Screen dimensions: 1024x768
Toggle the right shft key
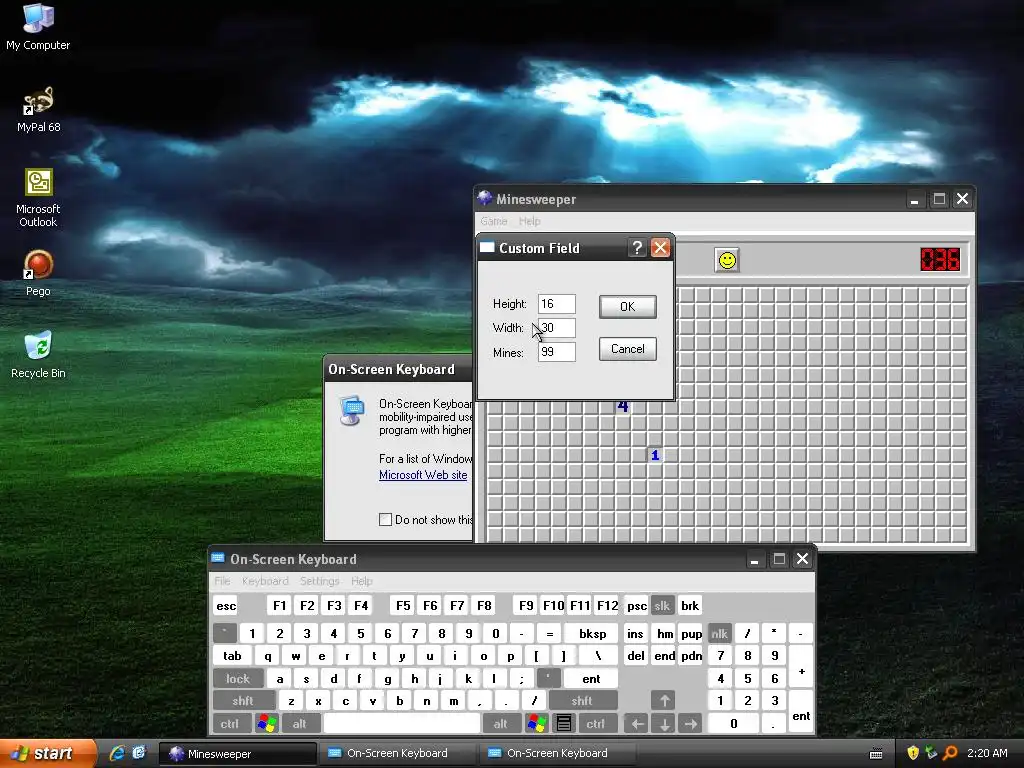(582, 701)
